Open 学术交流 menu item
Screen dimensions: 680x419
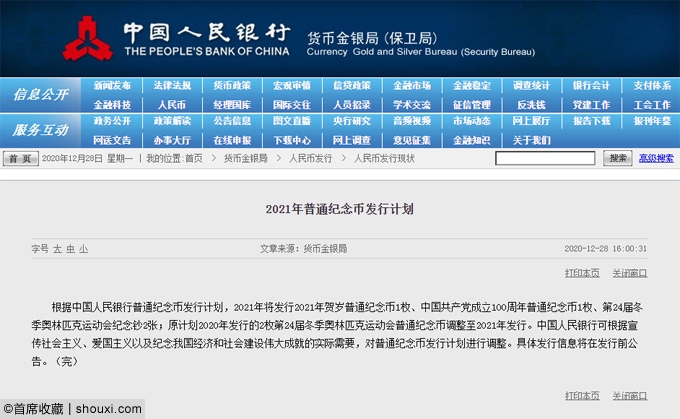[412, 105]
